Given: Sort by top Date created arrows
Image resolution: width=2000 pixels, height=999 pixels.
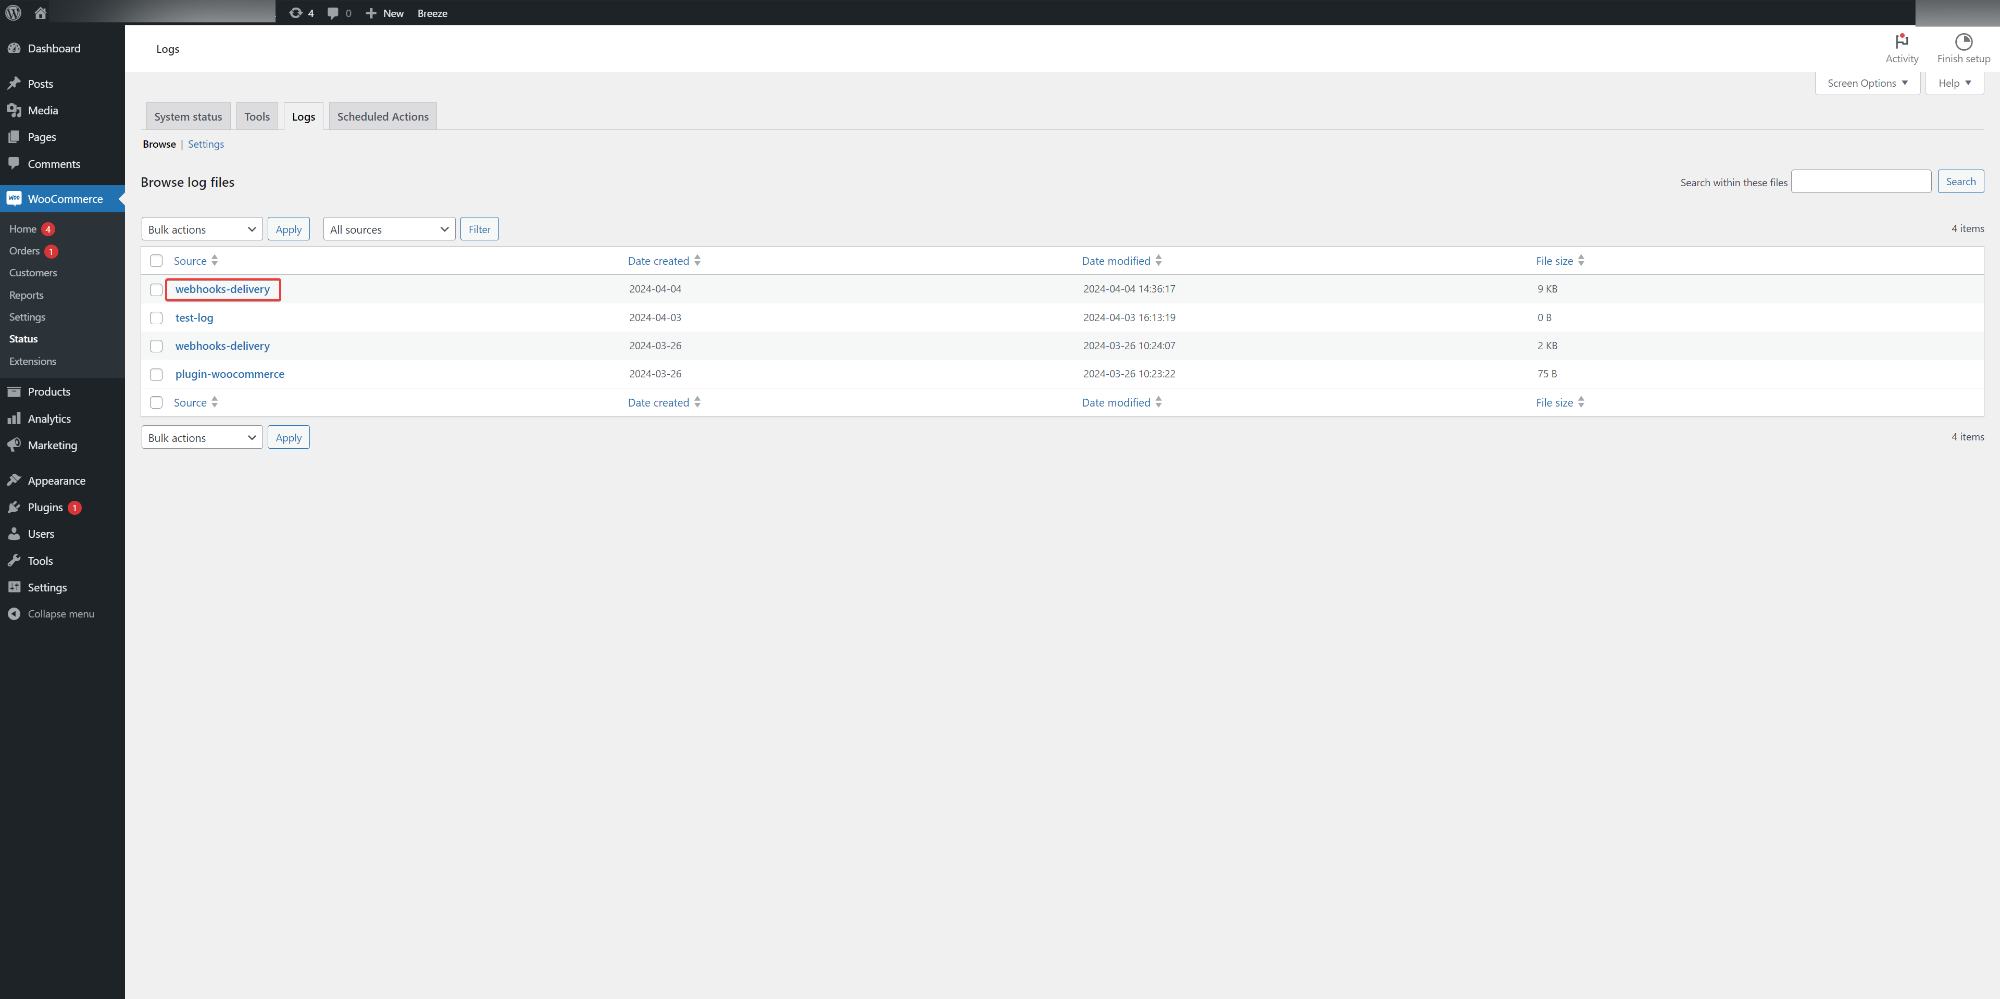Looking at the screenshot, I should click(x=697, y=261).
